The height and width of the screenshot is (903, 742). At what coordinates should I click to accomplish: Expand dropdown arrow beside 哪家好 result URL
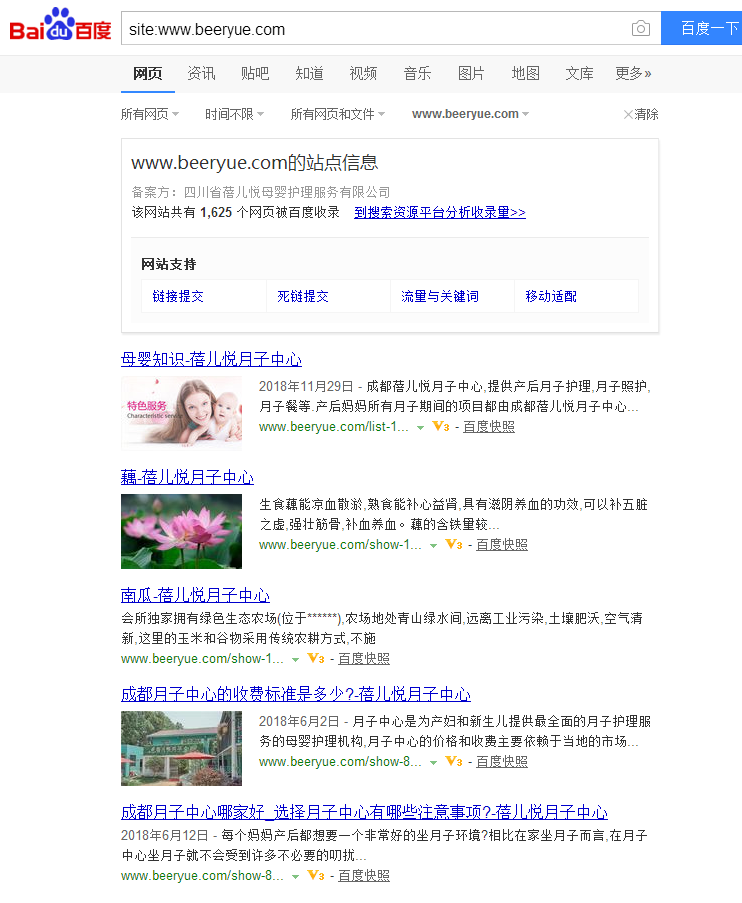coord(296,877)
